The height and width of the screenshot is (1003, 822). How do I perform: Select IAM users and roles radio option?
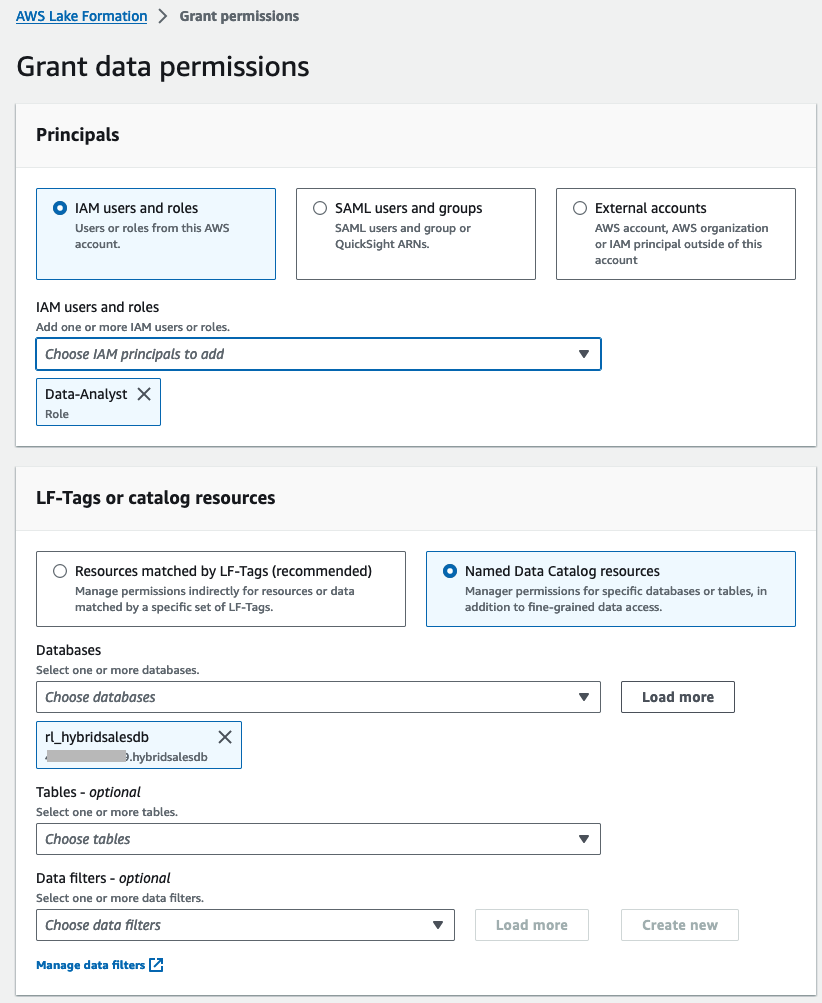pyautogui.click(x=60, y=209)
